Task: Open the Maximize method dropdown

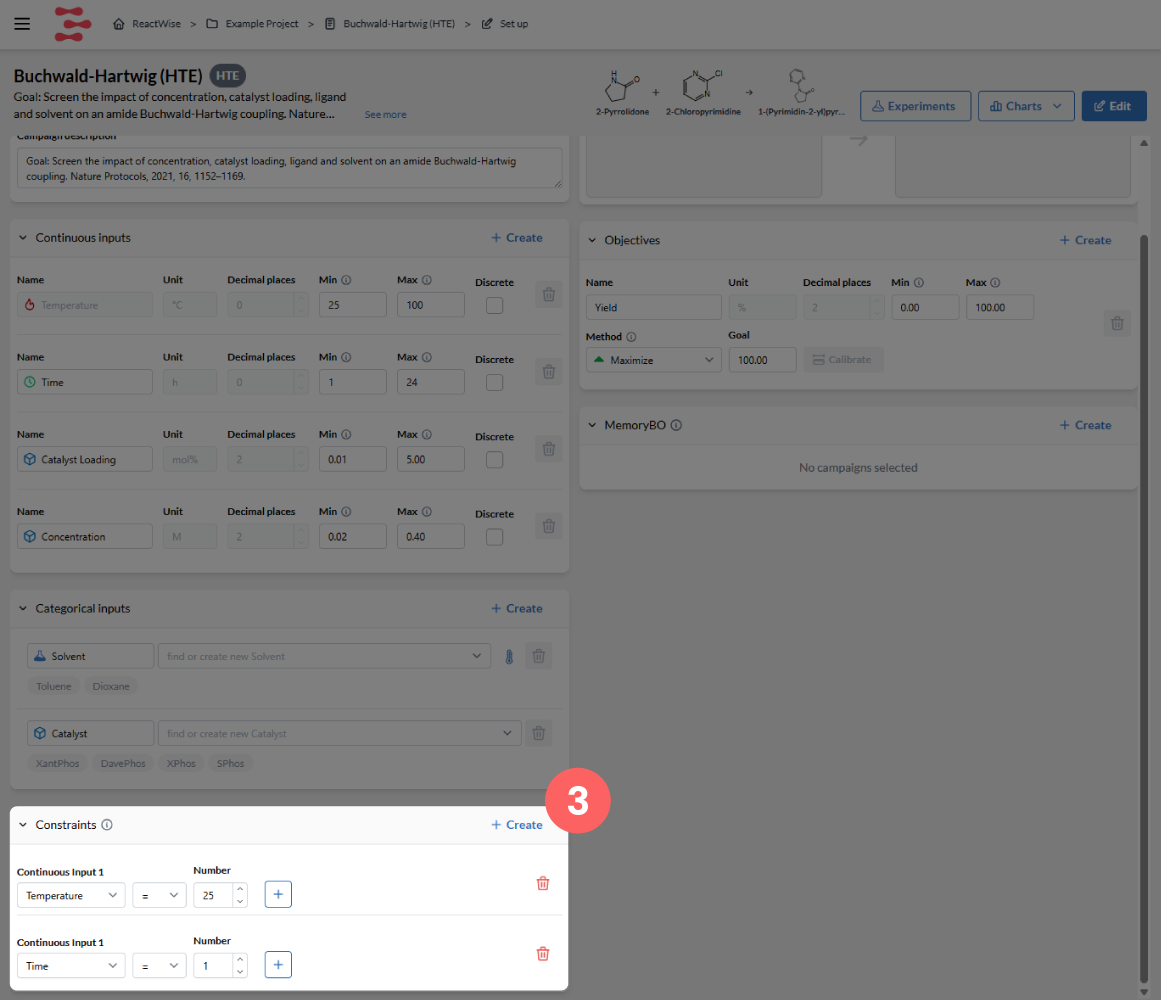Action: point(654,360)
